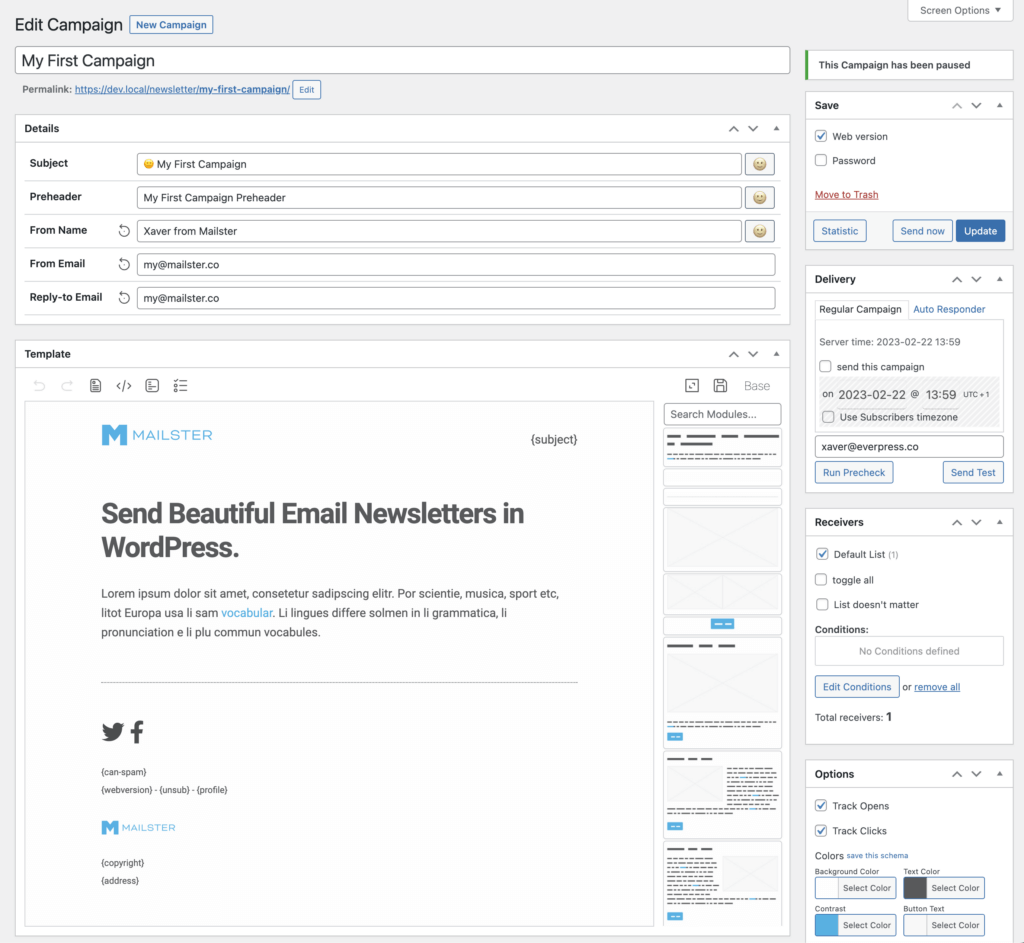
Task: Click the Send Test button
Action: pyautogui.click(x=973, y=472)
